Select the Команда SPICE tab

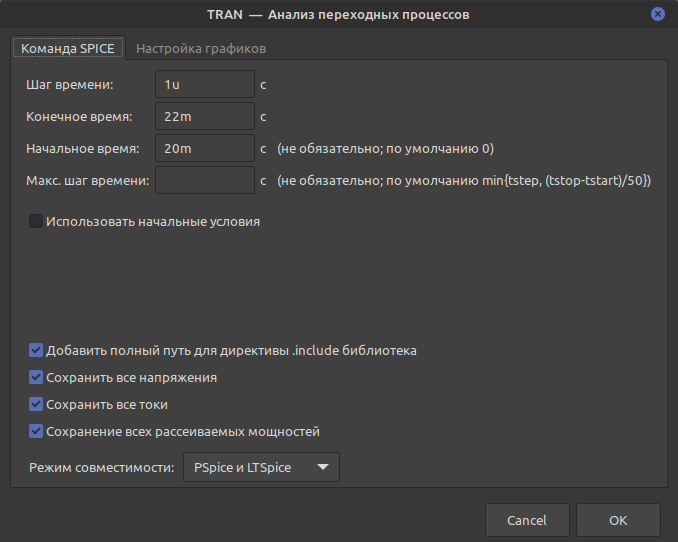66,48
